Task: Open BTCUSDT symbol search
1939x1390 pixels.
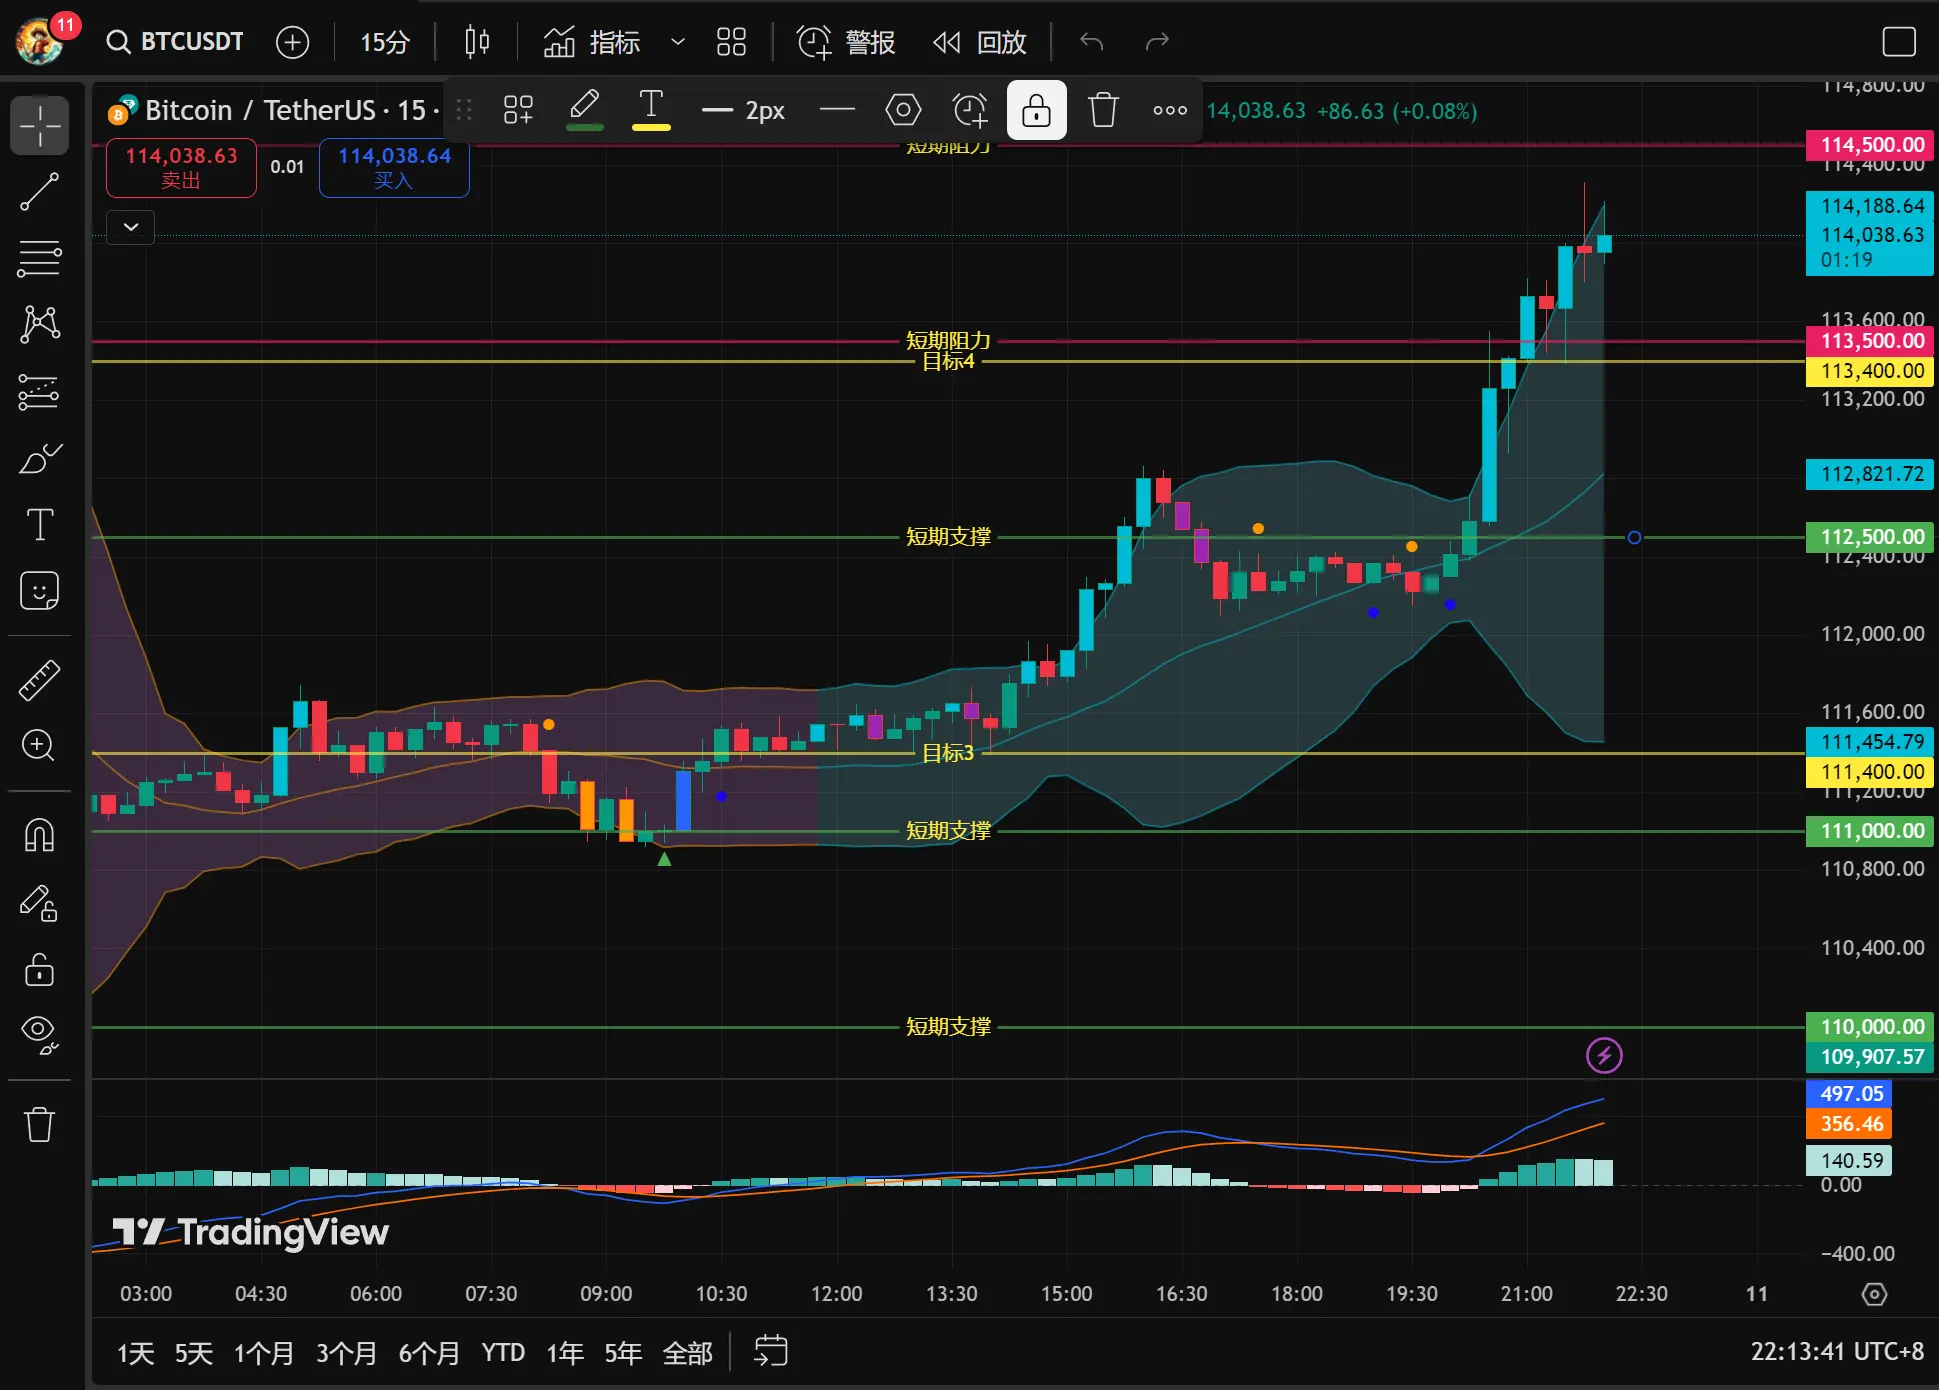Action: click(x=176, y=41)
